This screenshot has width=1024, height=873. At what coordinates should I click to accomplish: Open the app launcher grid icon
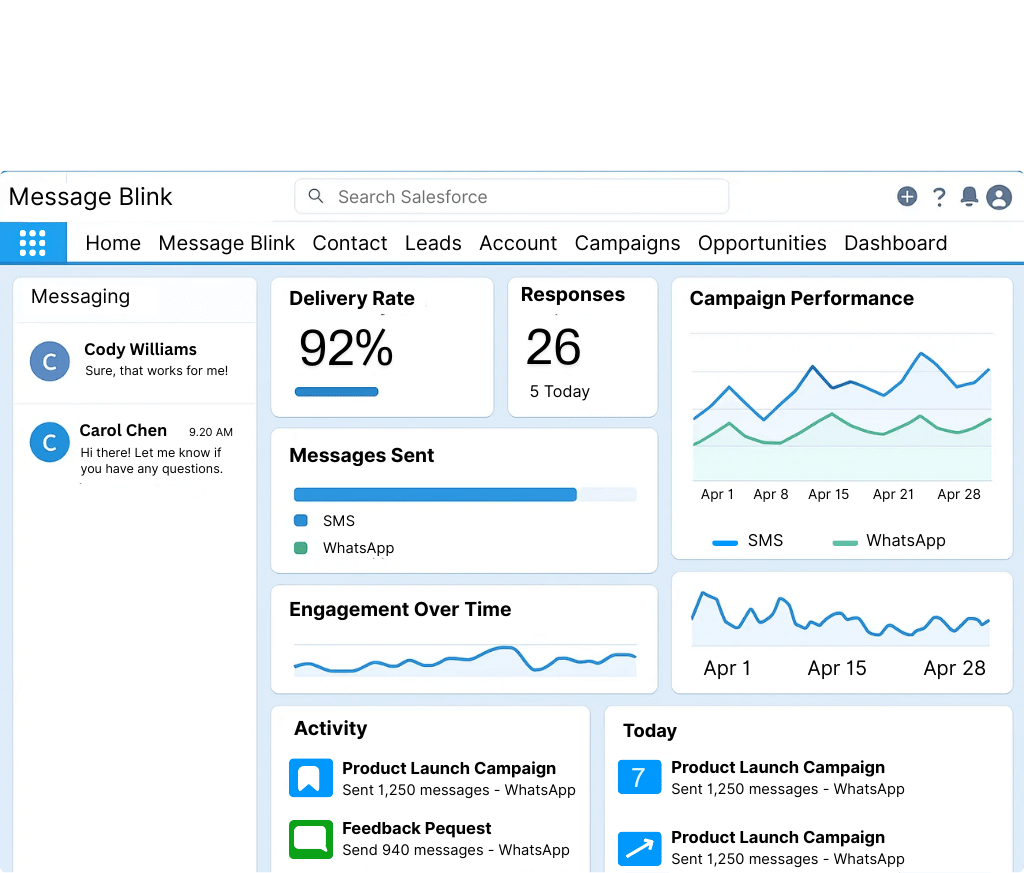(x=33, y=243)
